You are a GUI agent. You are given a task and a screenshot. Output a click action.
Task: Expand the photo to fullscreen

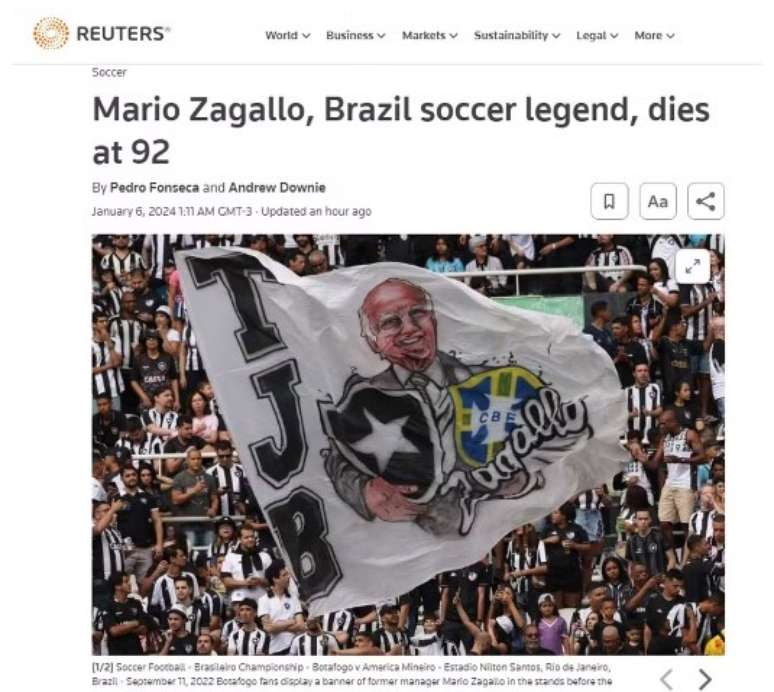tap(693, 267)
